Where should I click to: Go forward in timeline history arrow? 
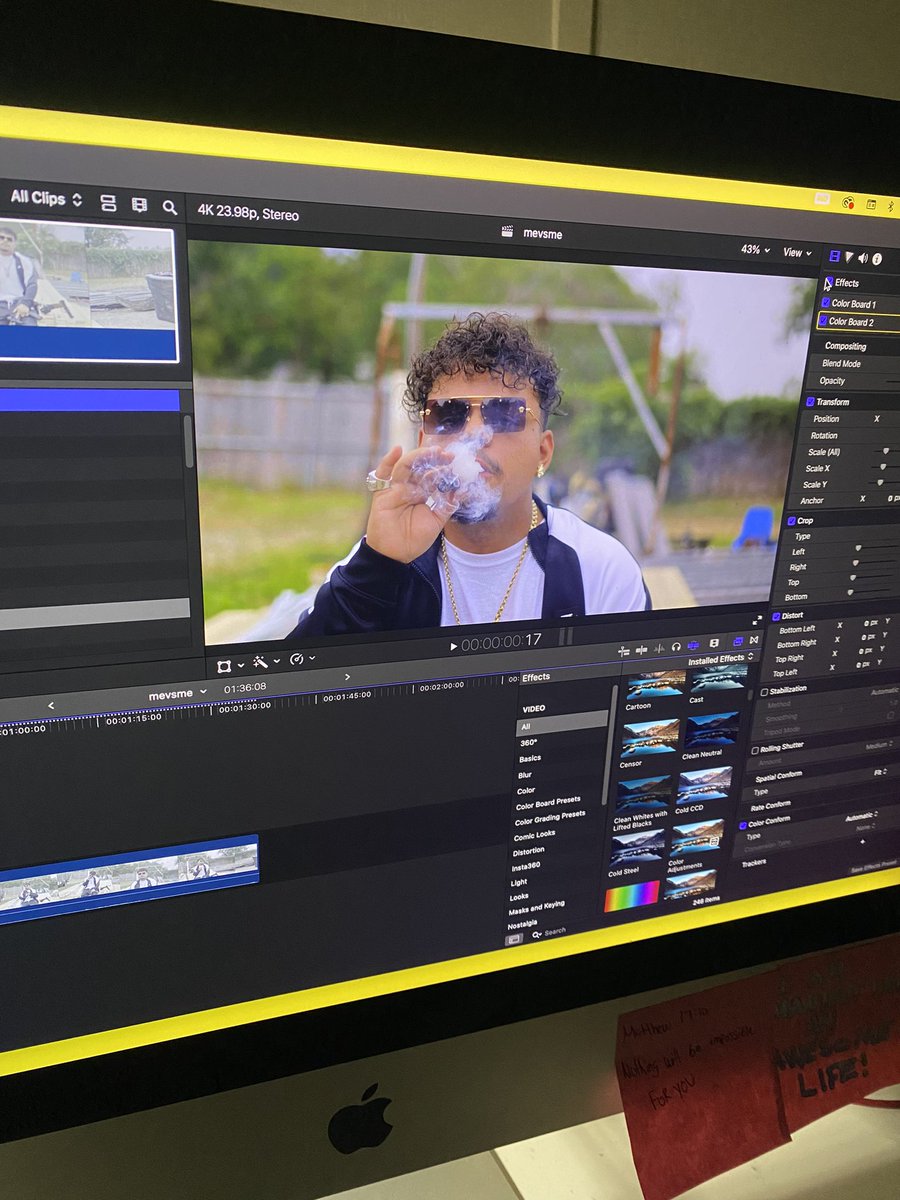[348, 678]
